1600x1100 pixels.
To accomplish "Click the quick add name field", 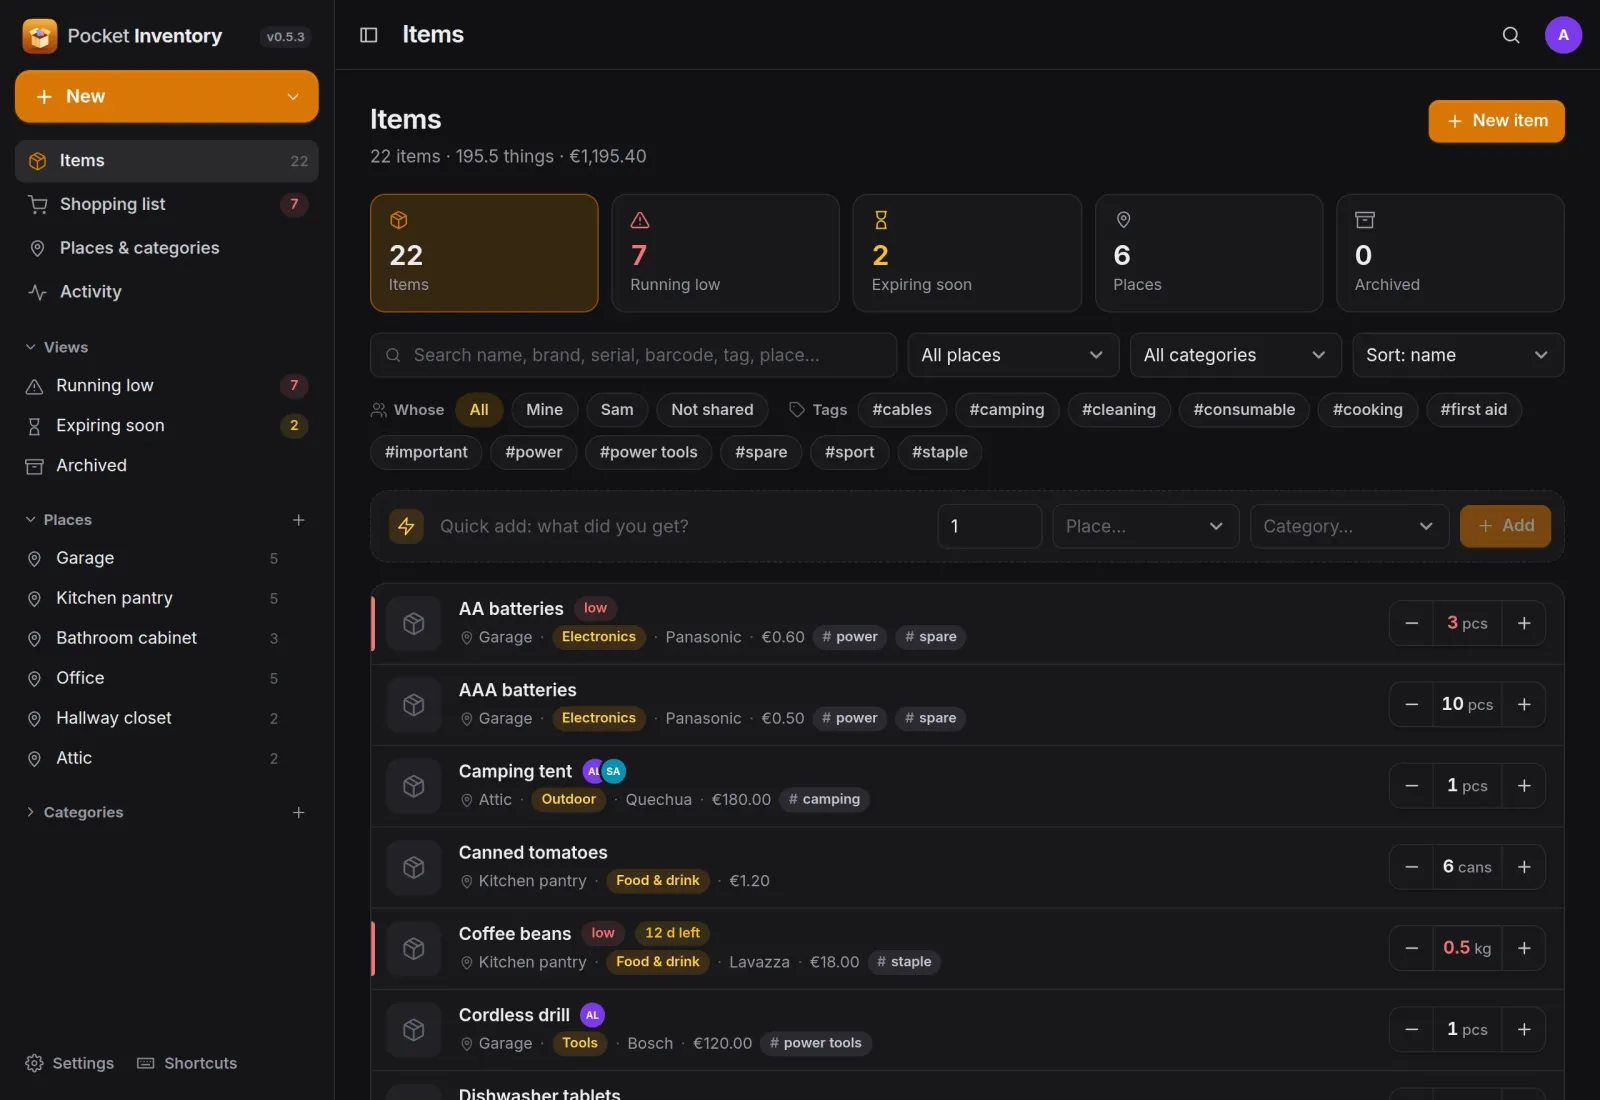I will tap(681, 526).
